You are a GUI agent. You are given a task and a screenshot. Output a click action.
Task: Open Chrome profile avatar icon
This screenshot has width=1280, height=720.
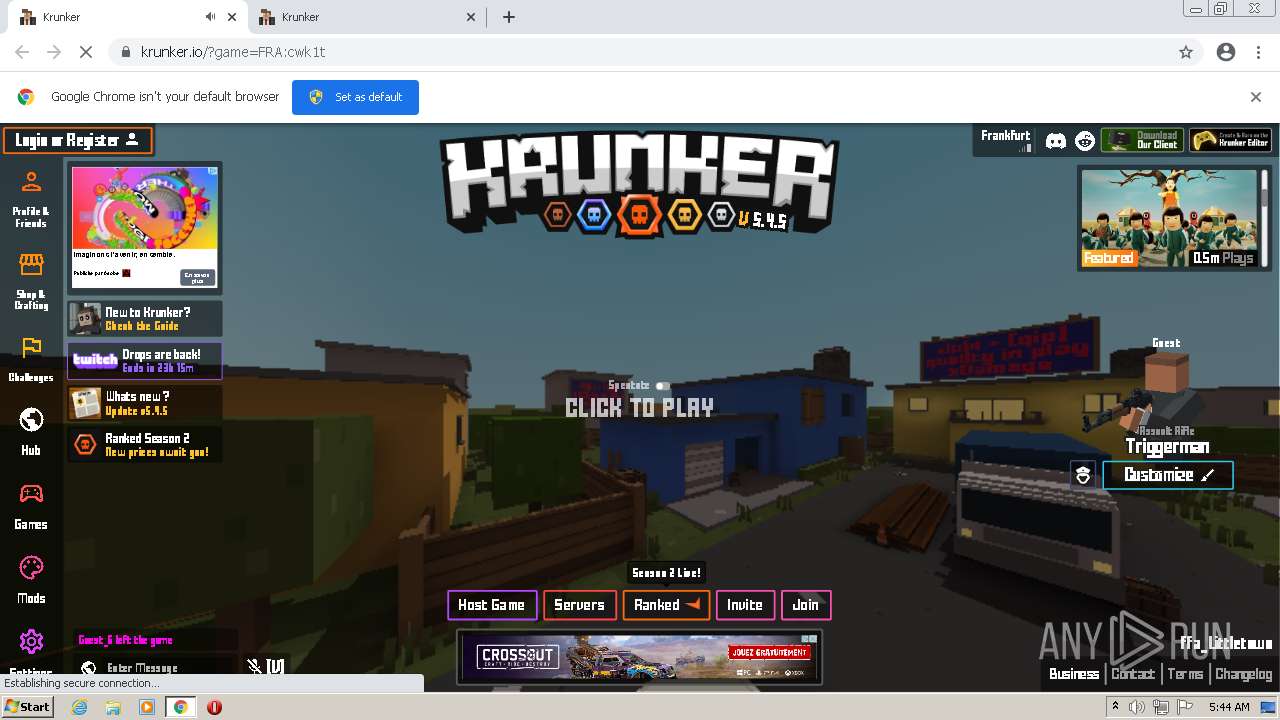tap(1226, 52)
